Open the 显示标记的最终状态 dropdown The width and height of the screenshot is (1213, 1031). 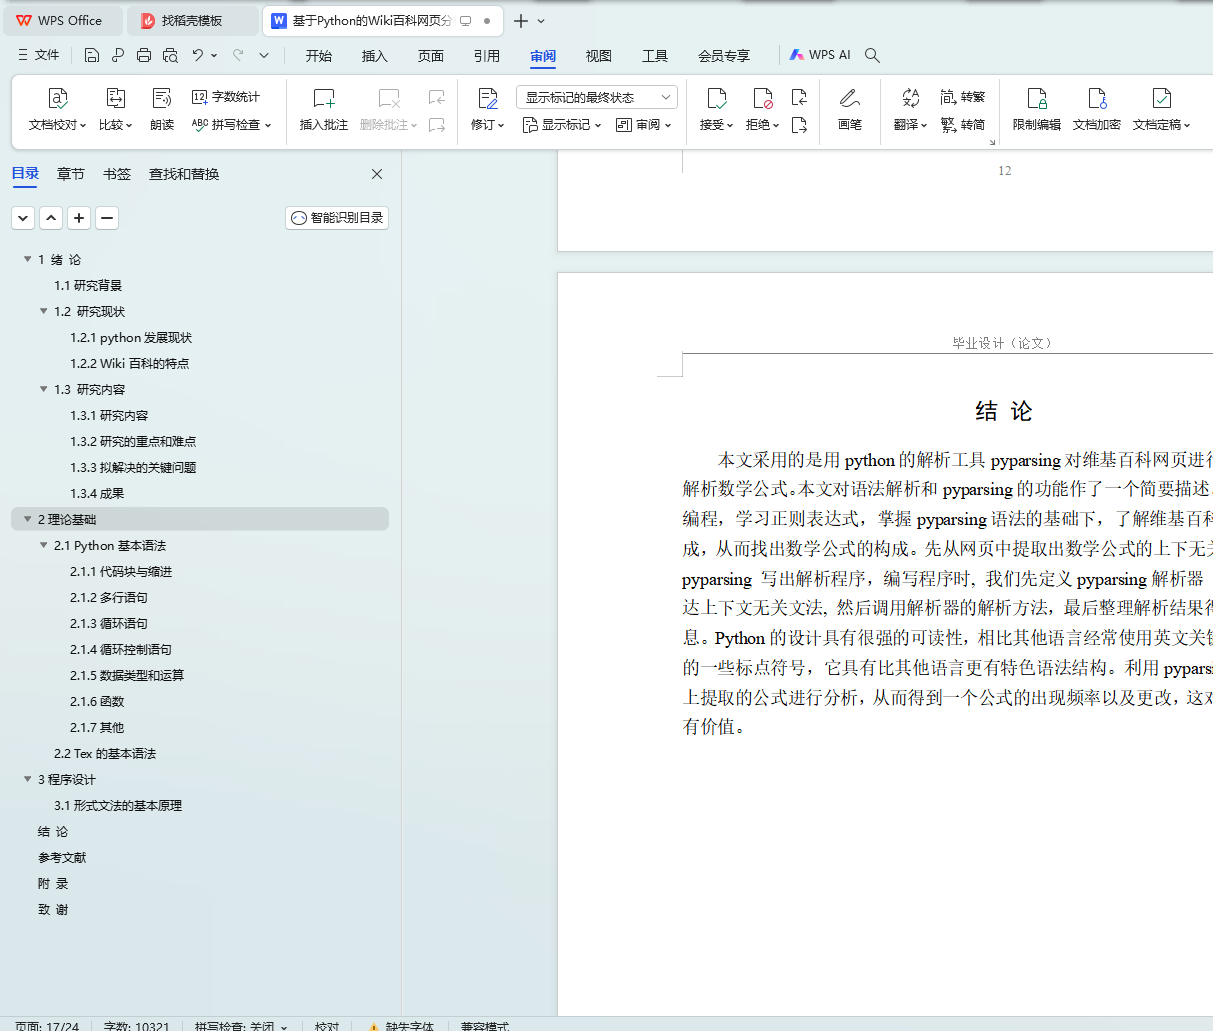pyautogui.click(x=597, y=97)
